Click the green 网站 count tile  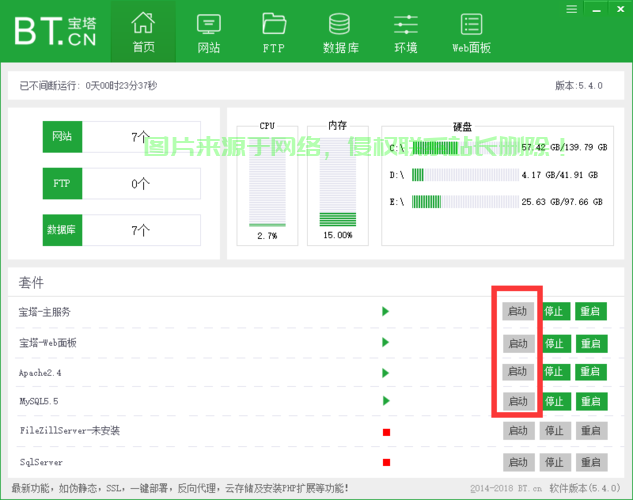point(63,137)
